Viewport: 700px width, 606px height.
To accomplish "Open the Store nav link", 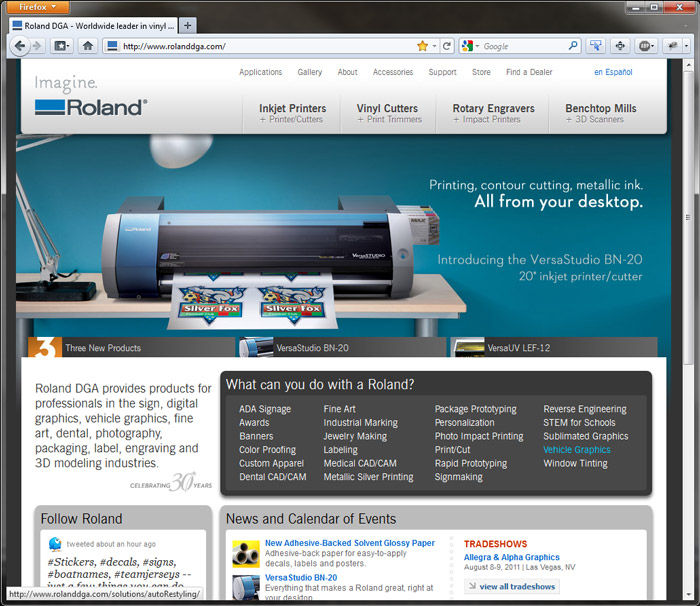I will pos(481,72).
